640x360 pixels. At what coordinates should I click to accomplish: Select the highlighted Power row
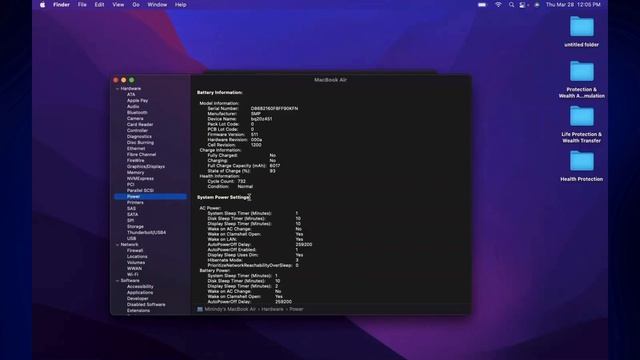(150, 196)
